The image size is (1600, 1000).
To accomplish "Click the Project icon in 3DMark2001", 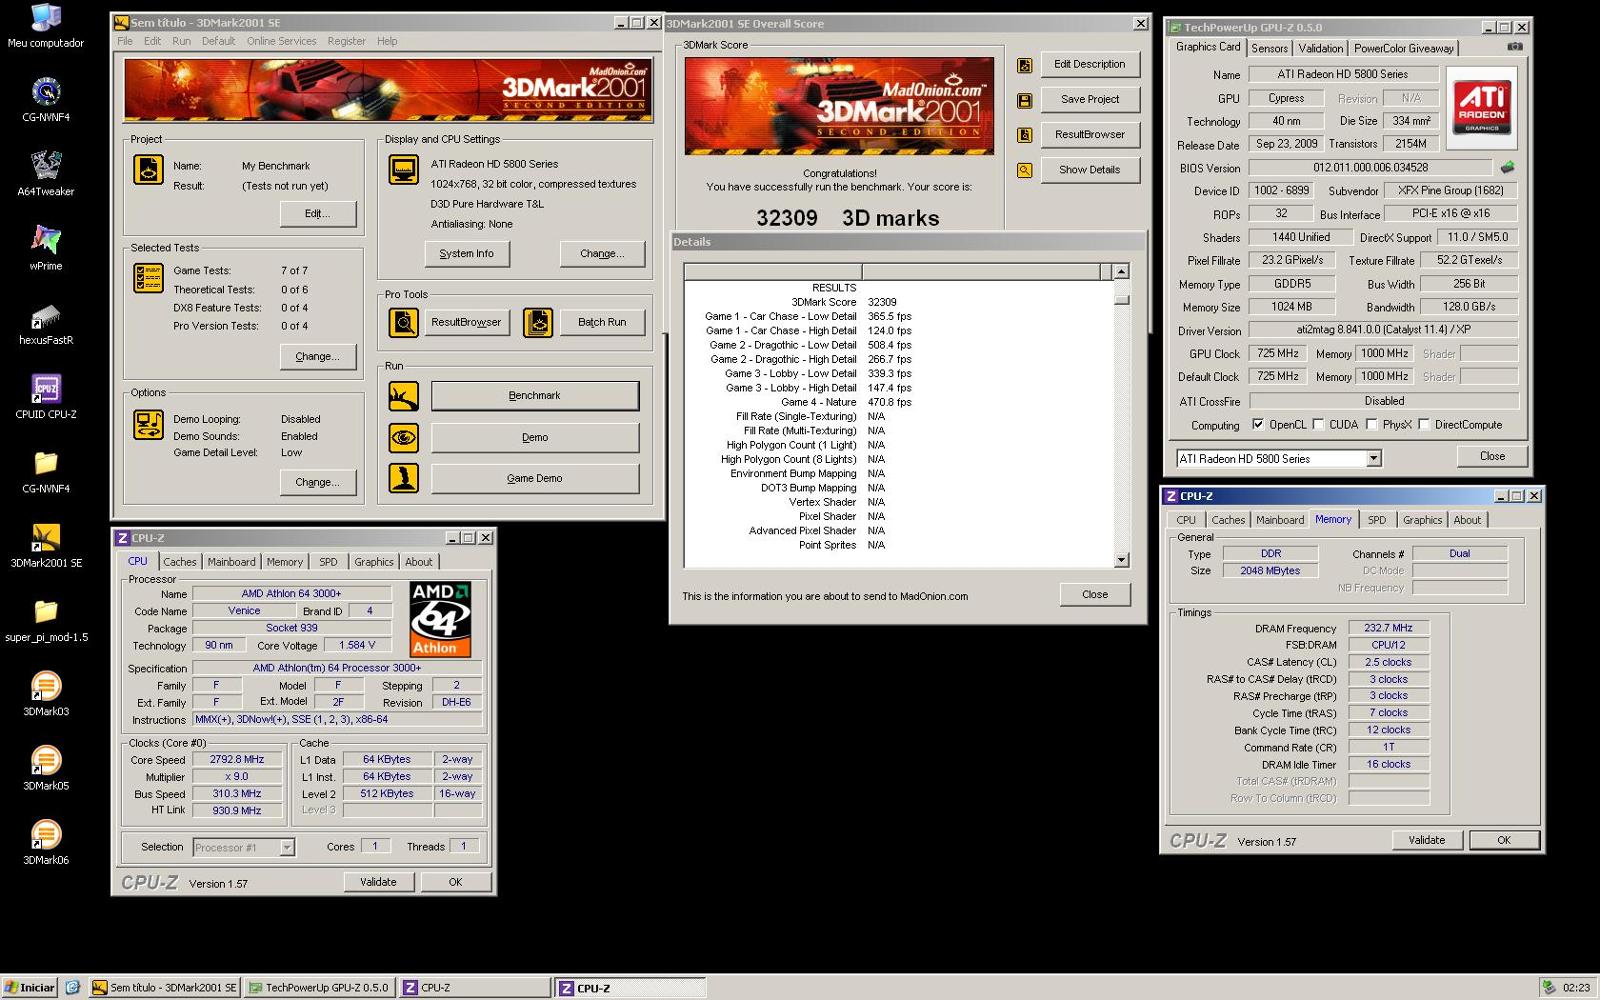I will (x=148, y=169).
